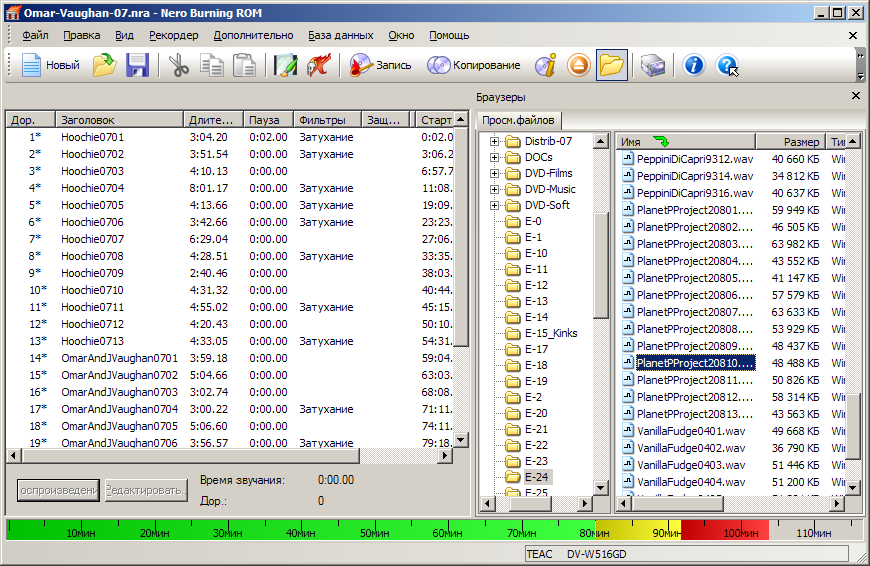
Task: Sort tracks by Пауза column header
Action: tap(269, 119)
